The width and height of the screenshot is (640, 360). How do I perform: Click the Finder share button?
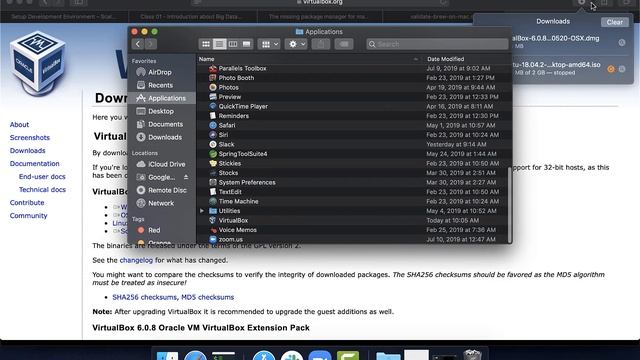point(321,44)
